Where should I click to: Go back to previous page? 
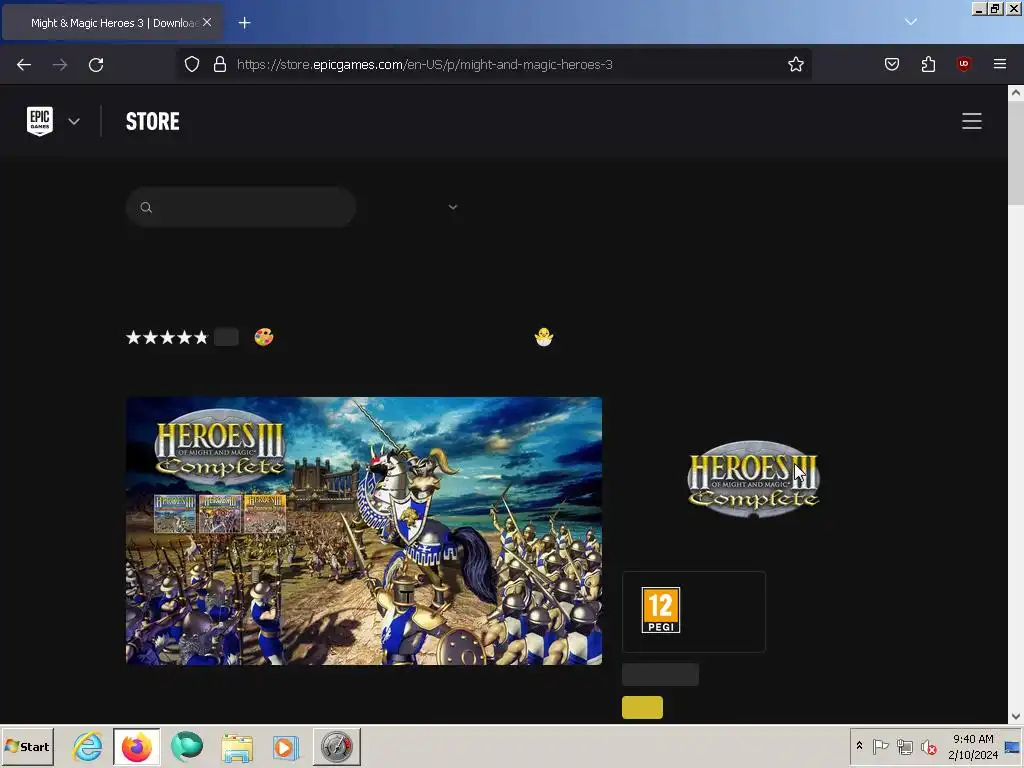click(24, 65)
